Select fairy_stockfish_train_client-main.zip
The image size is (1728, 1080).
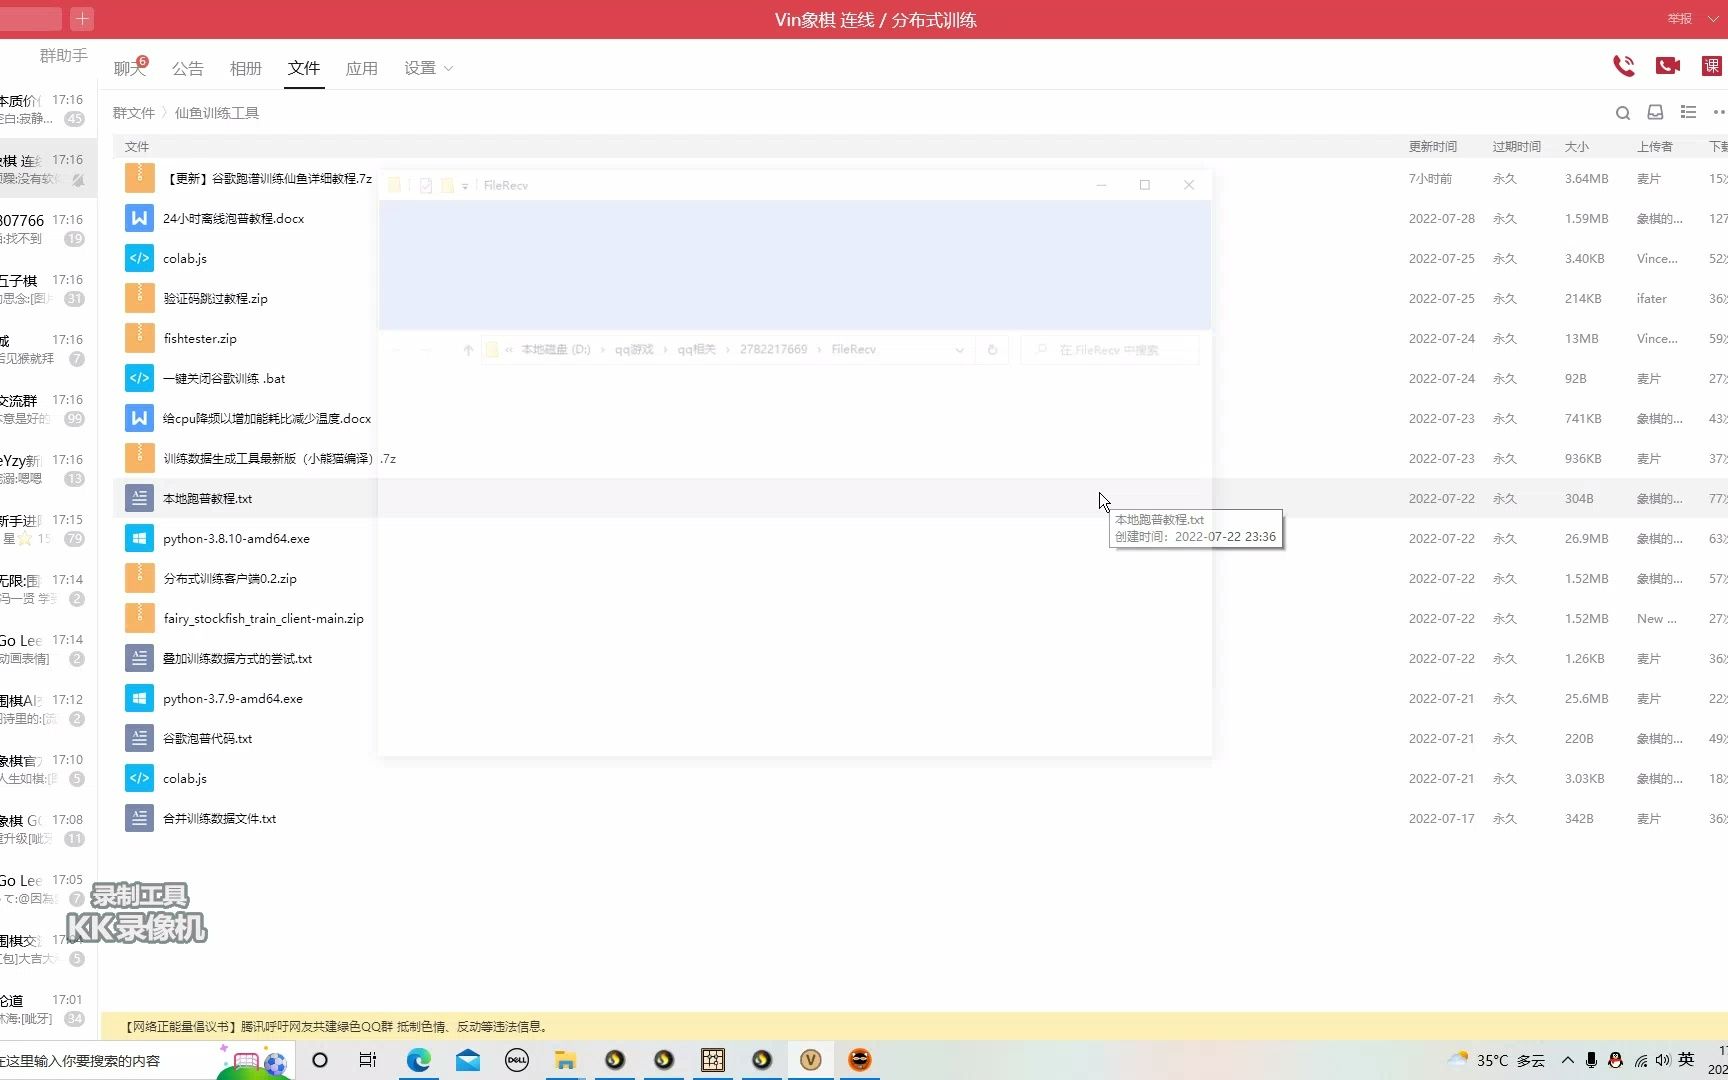[263, 618]
